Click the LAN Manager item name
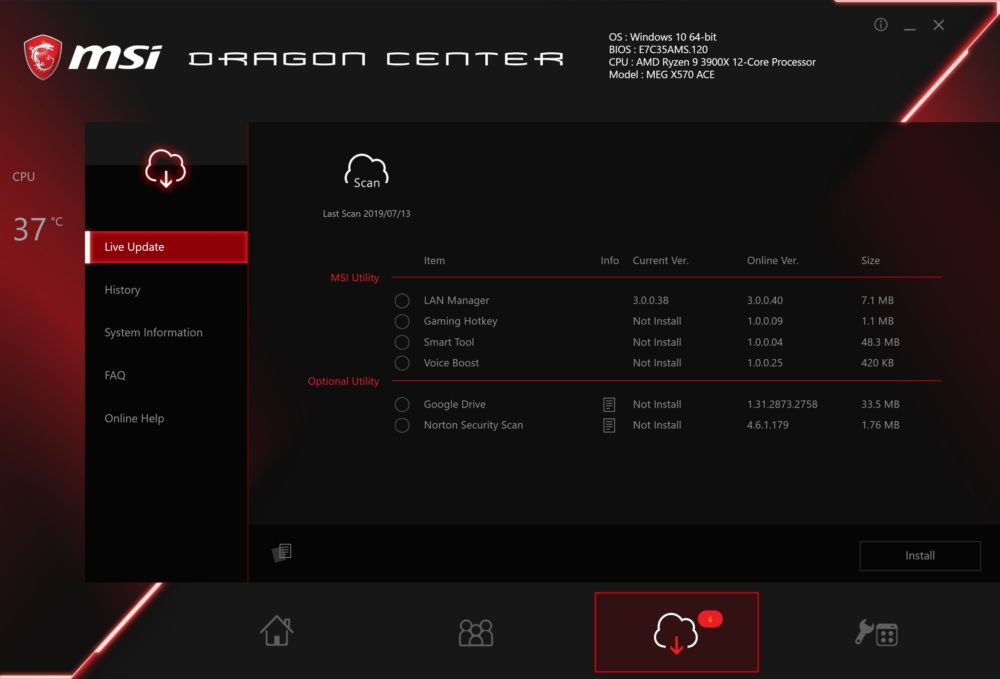 tap(456, 300)
